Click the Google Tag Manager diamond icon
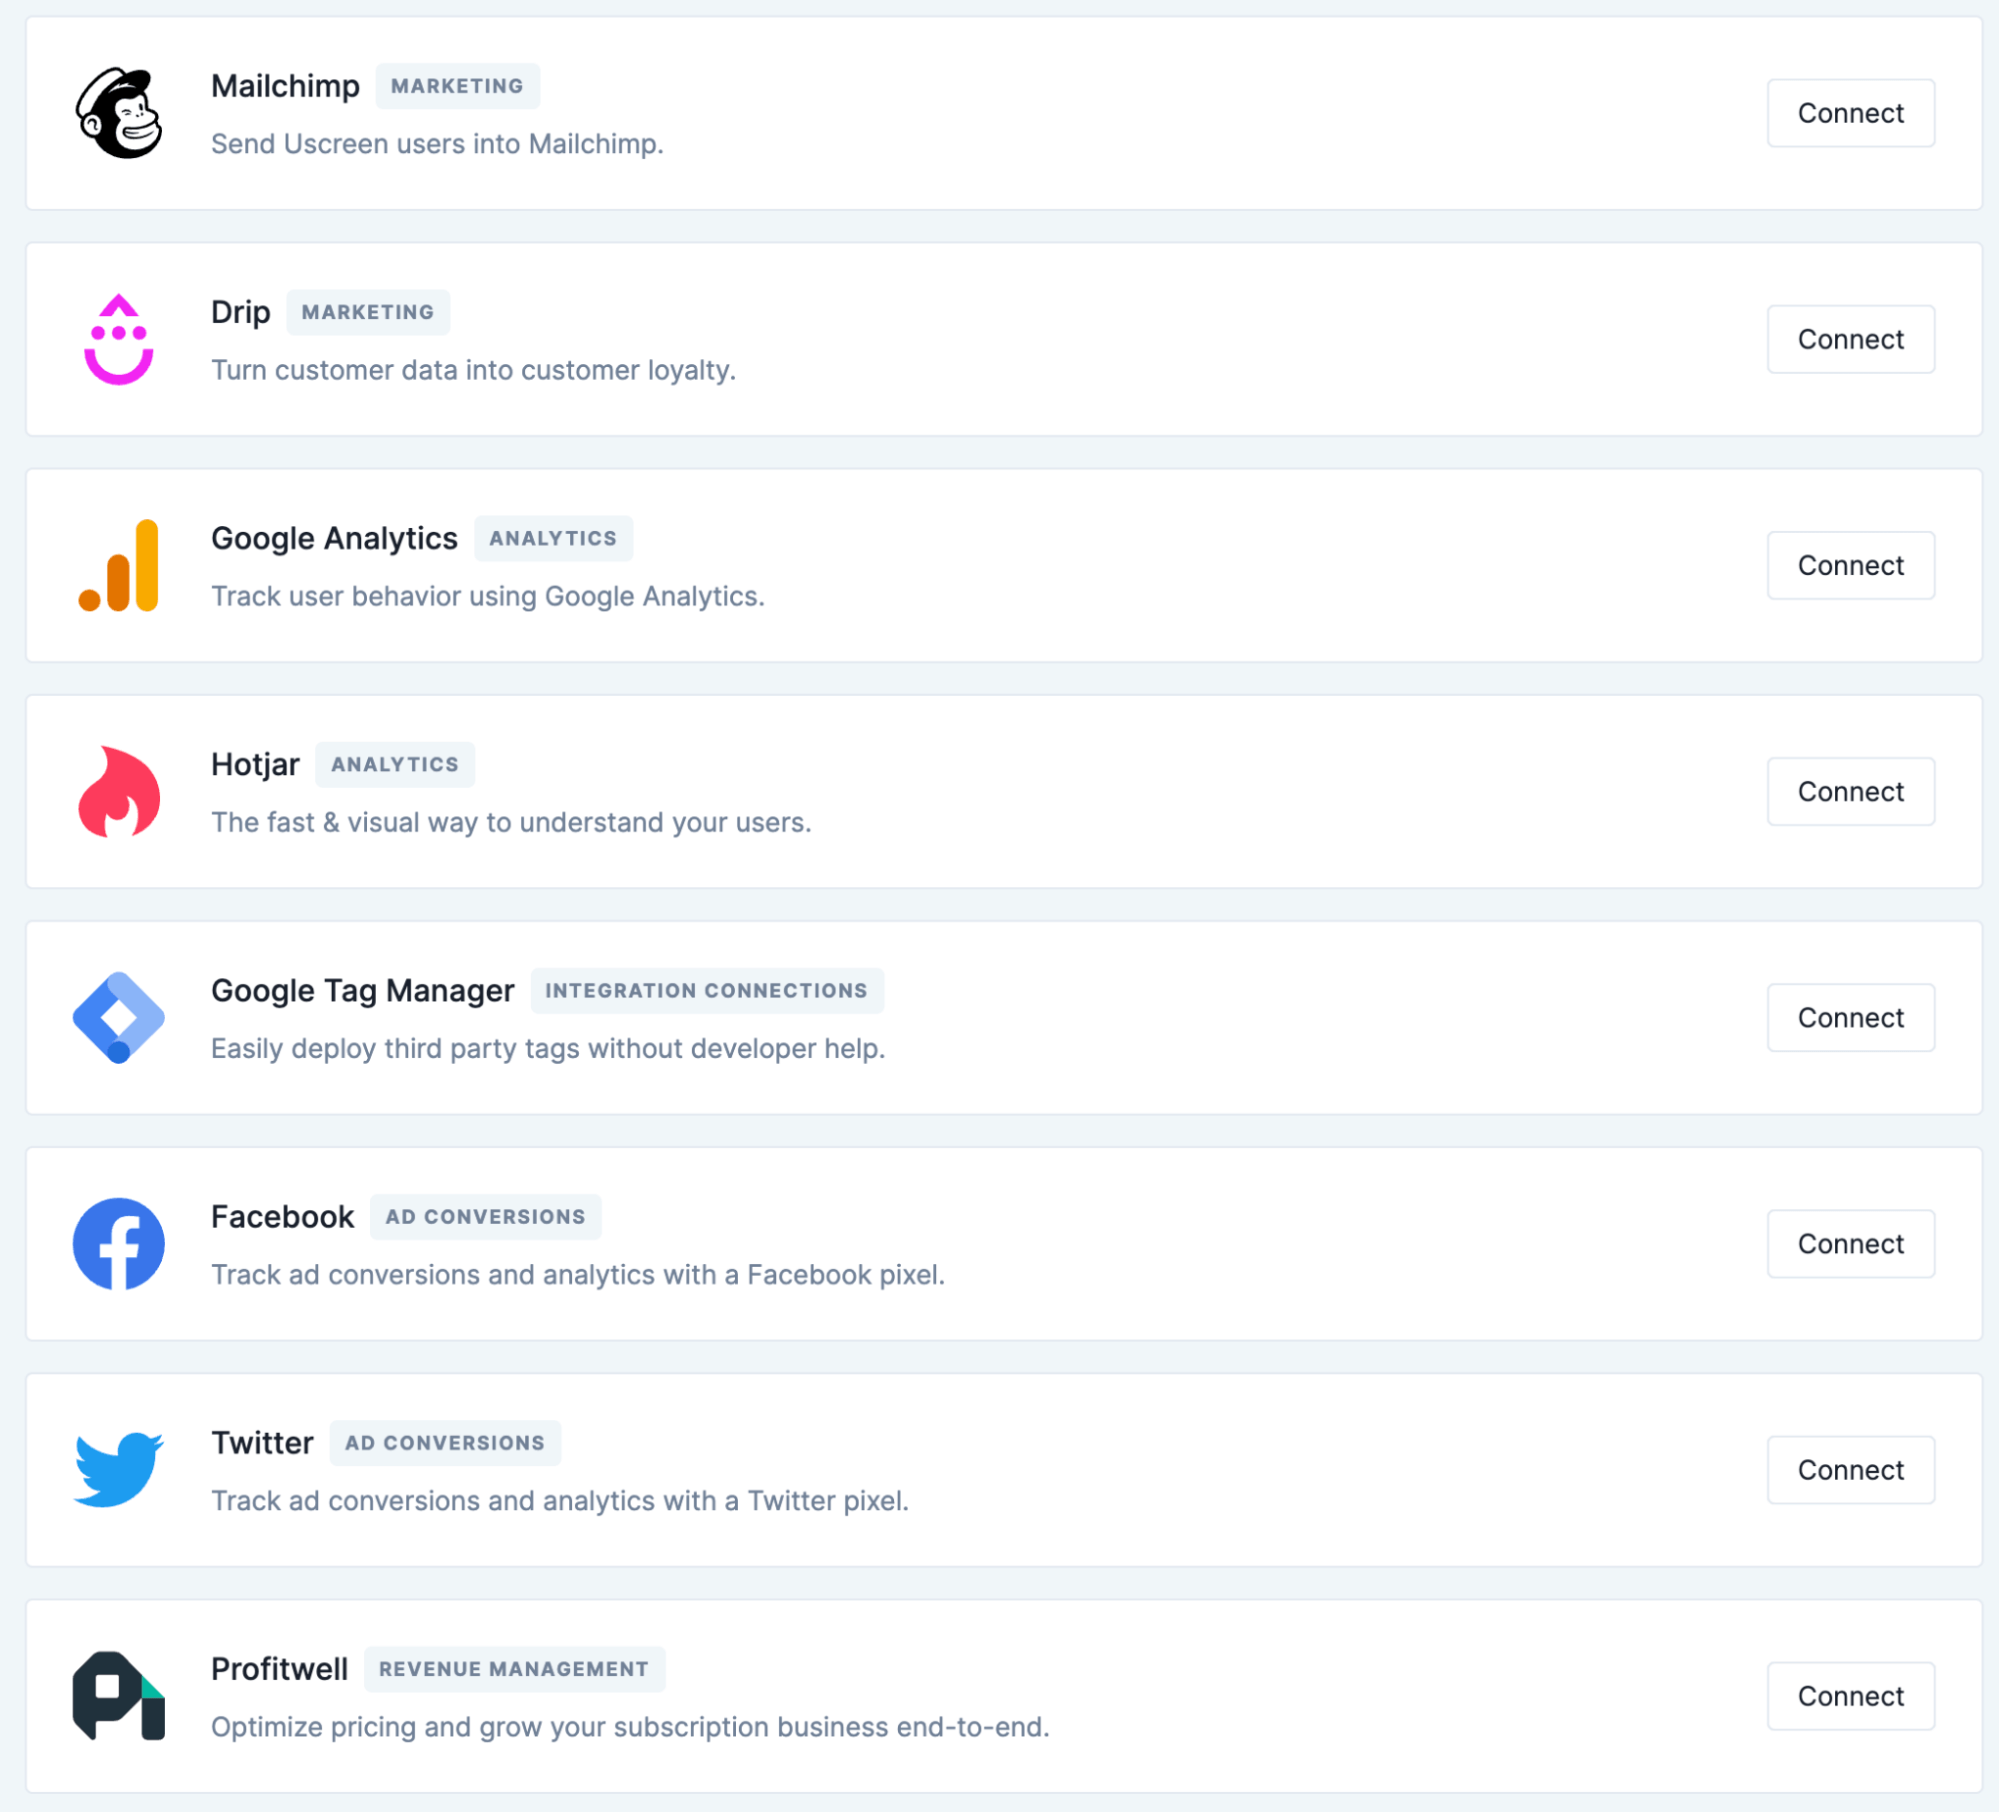 pos(119,1018)
